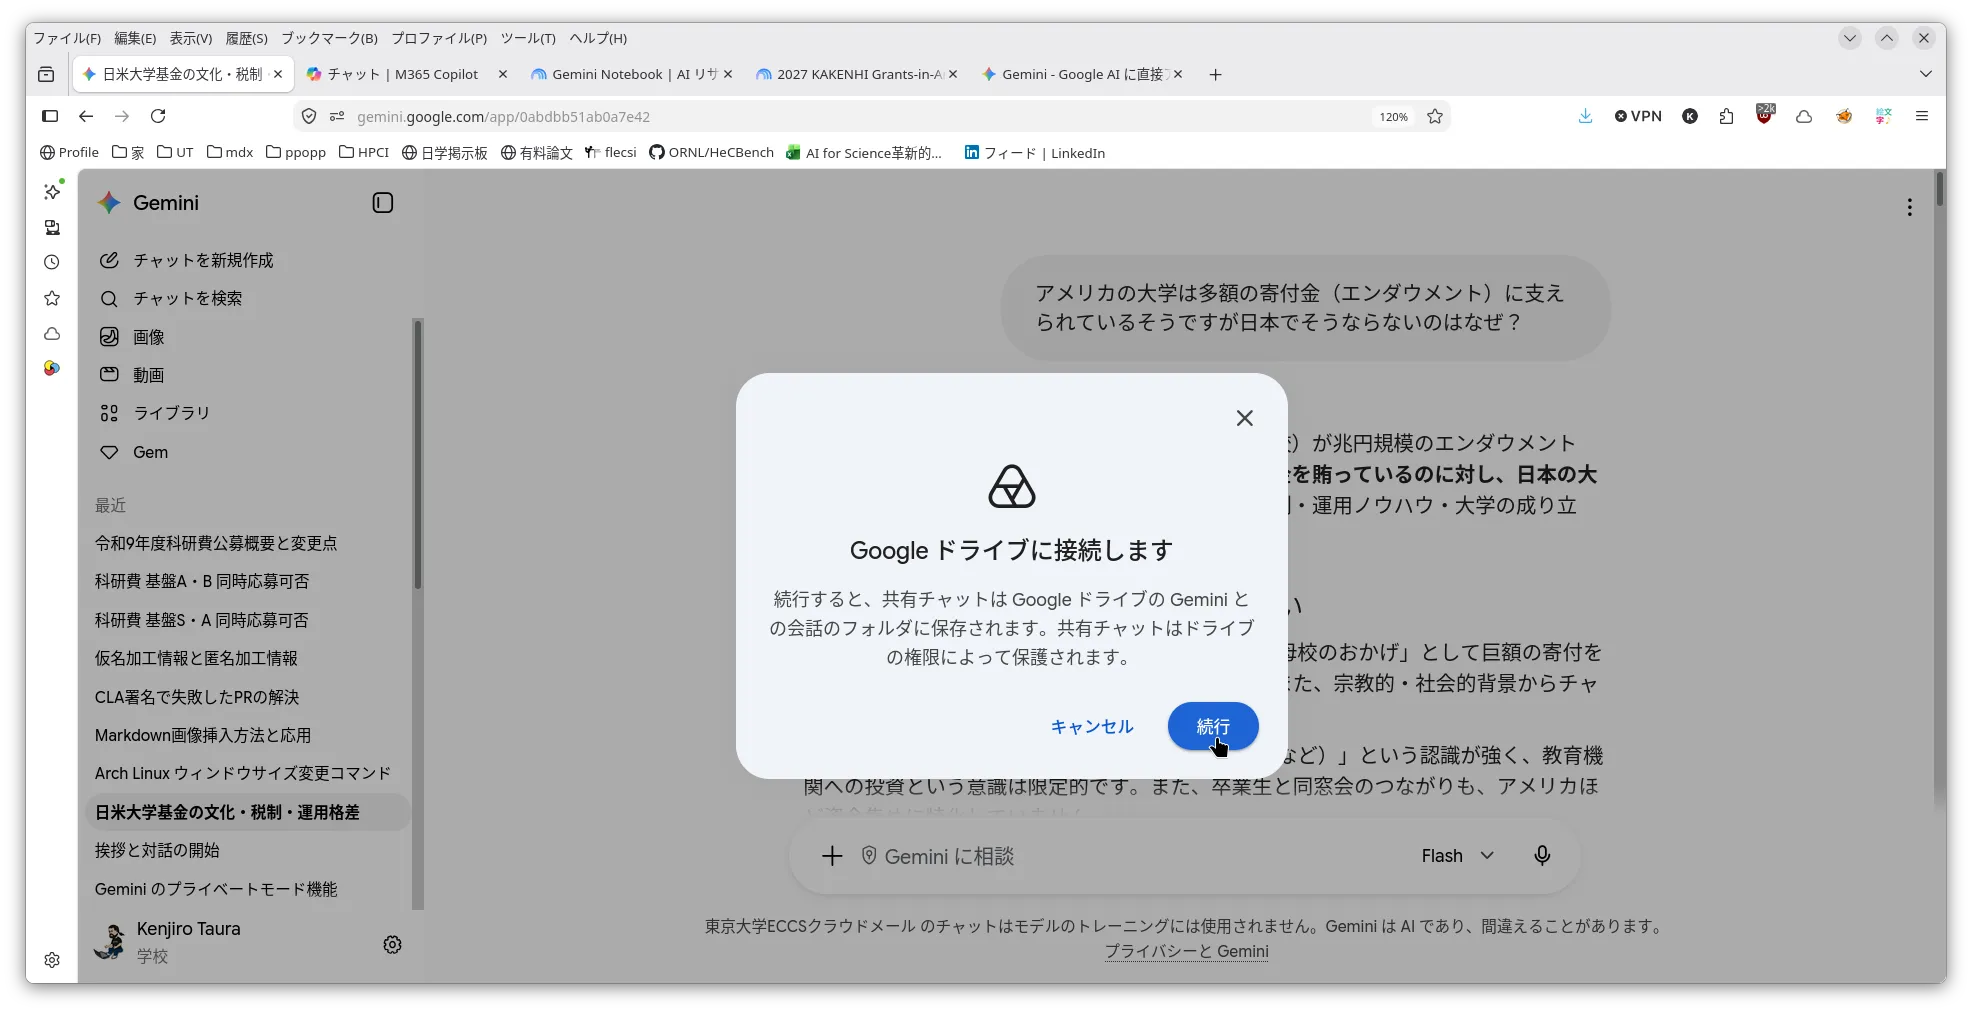Switch to Gemini - Google AI tab
The image size is (1972, 1012).
click(x=1080, y=74)
